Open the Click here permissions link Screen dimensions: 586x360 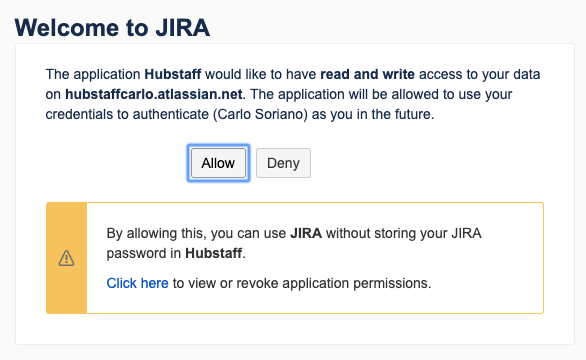(138, 283)
